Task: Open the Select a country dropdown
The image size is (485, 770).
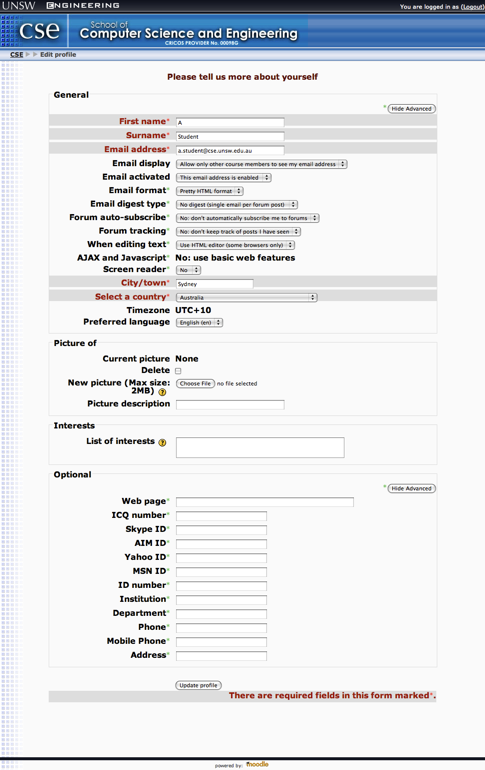Action: pos(246,298)
